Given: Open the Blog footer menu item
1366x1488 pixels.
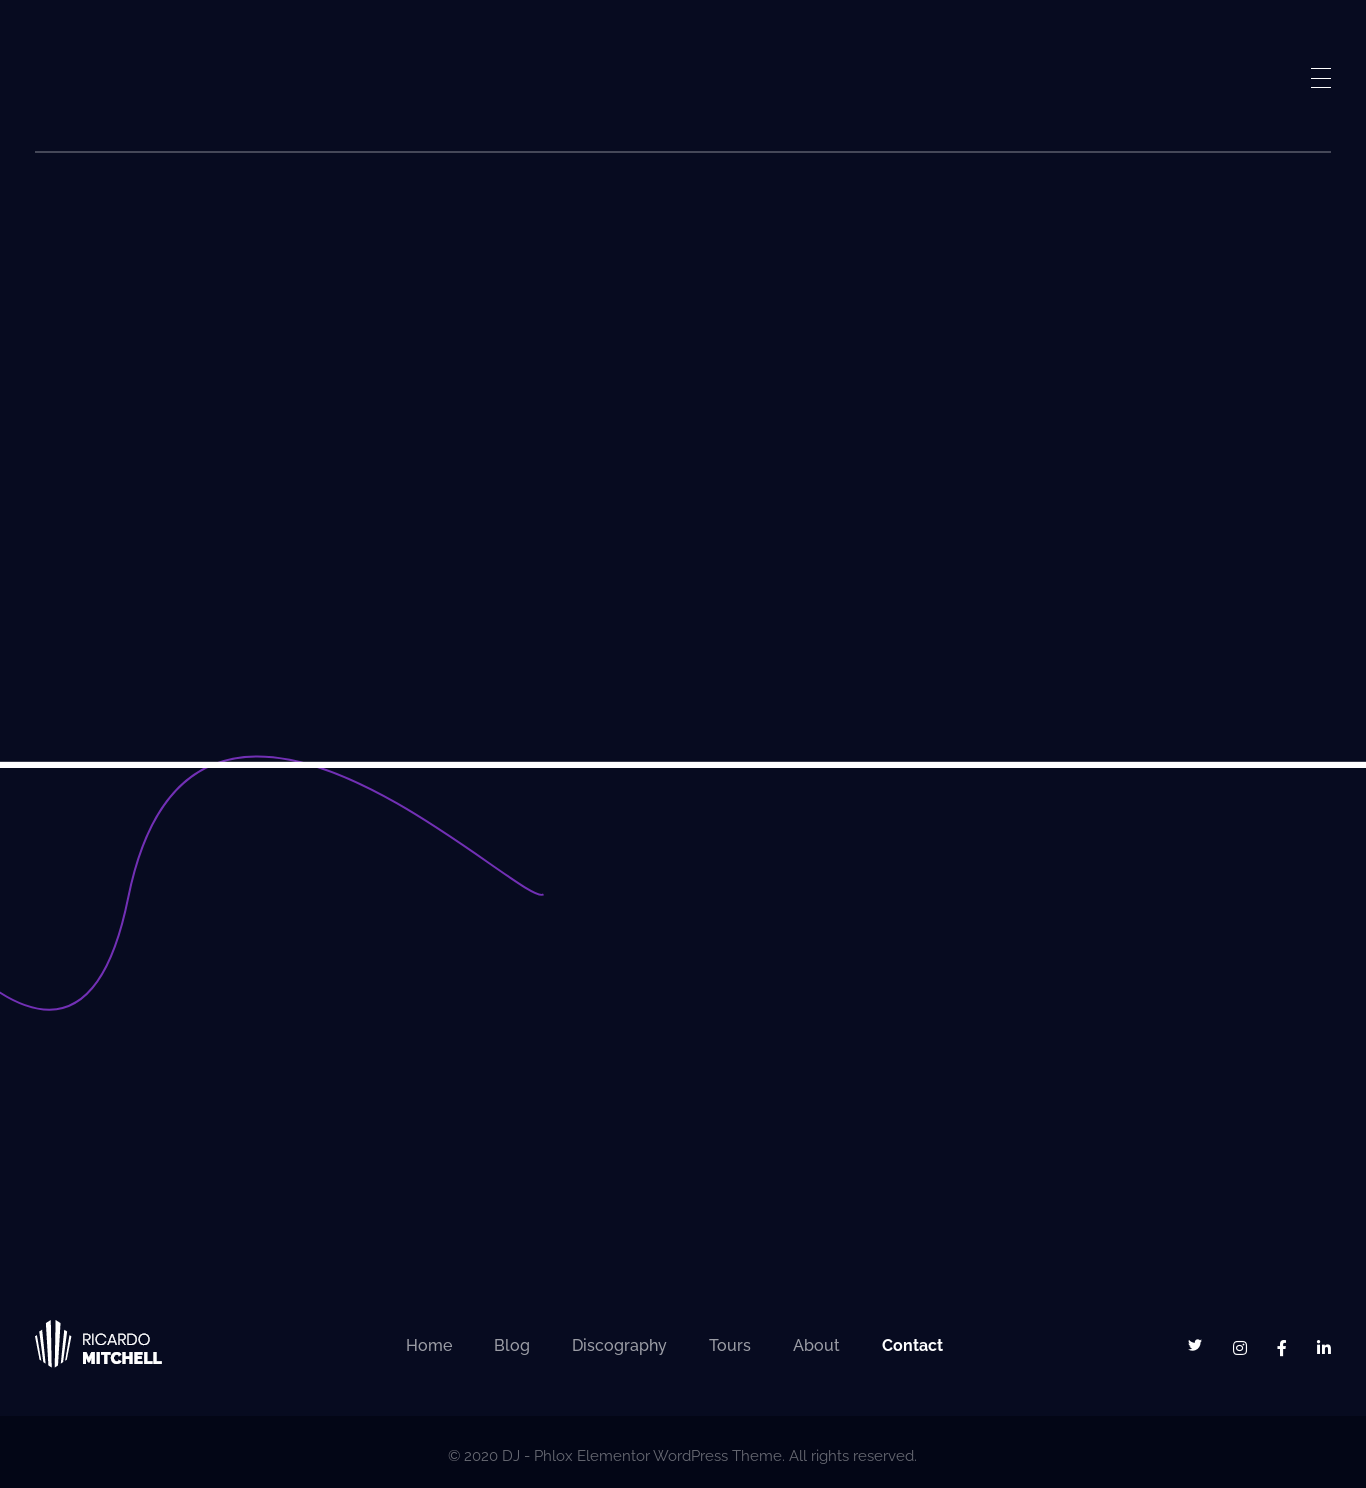Looking at the screenshot, I should 511,1345.
